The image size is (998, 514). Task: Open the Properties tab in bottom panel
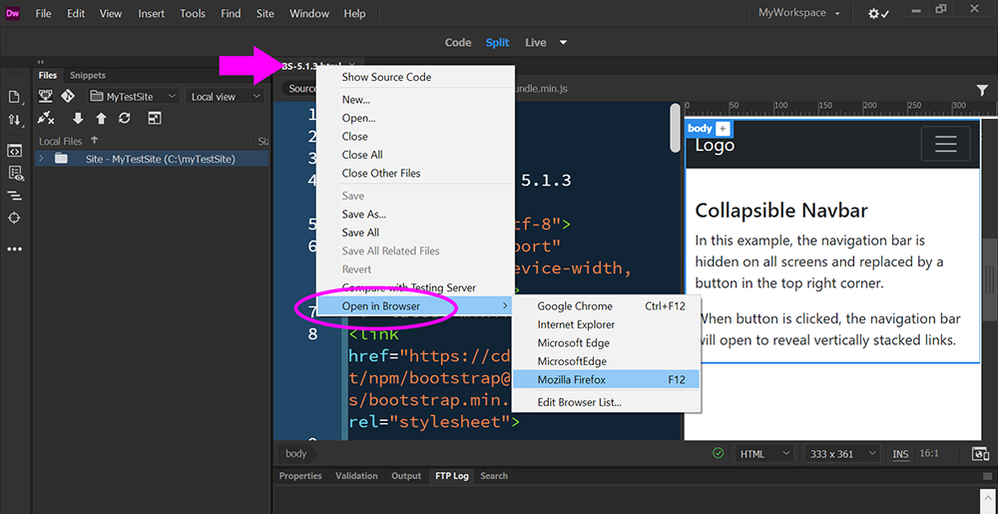pyautogui.click(x=300, y=476)
